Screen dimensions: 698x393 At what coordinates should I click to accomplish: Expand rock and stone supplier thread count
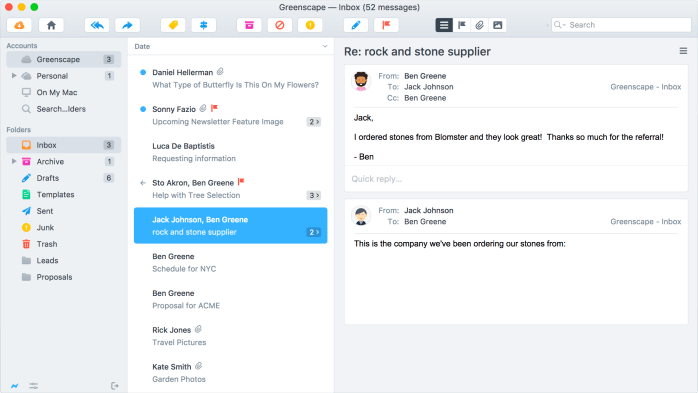click(314, 232)
